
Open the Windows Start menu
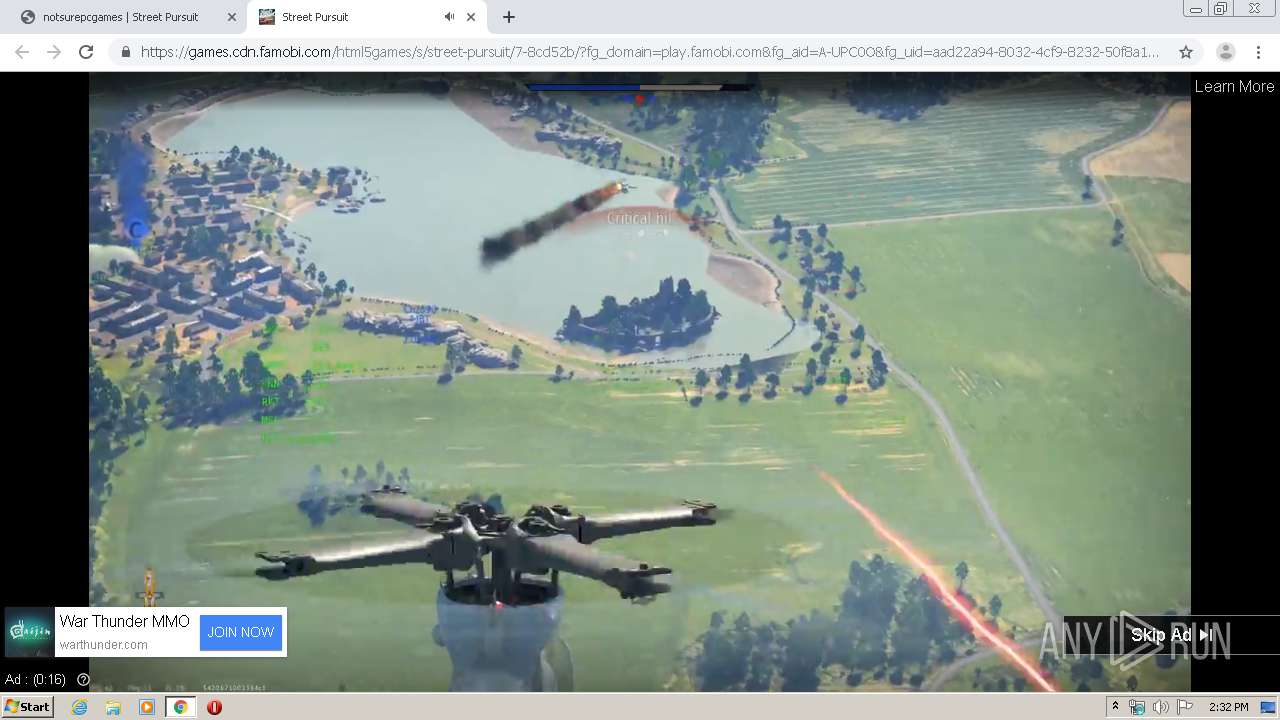(x=27, y=707)
